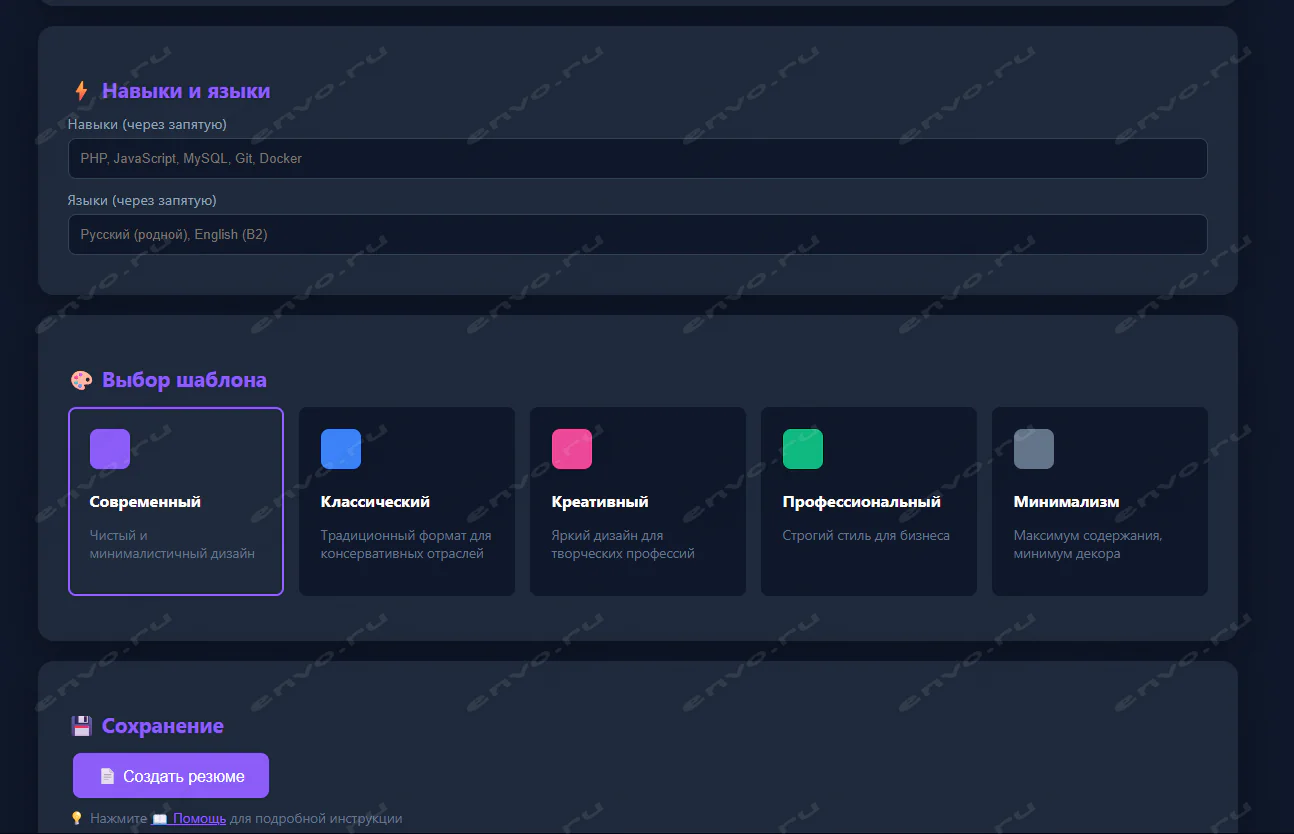
Task: Click the document icon inside Создать резюме button
Action: point(107,776)
